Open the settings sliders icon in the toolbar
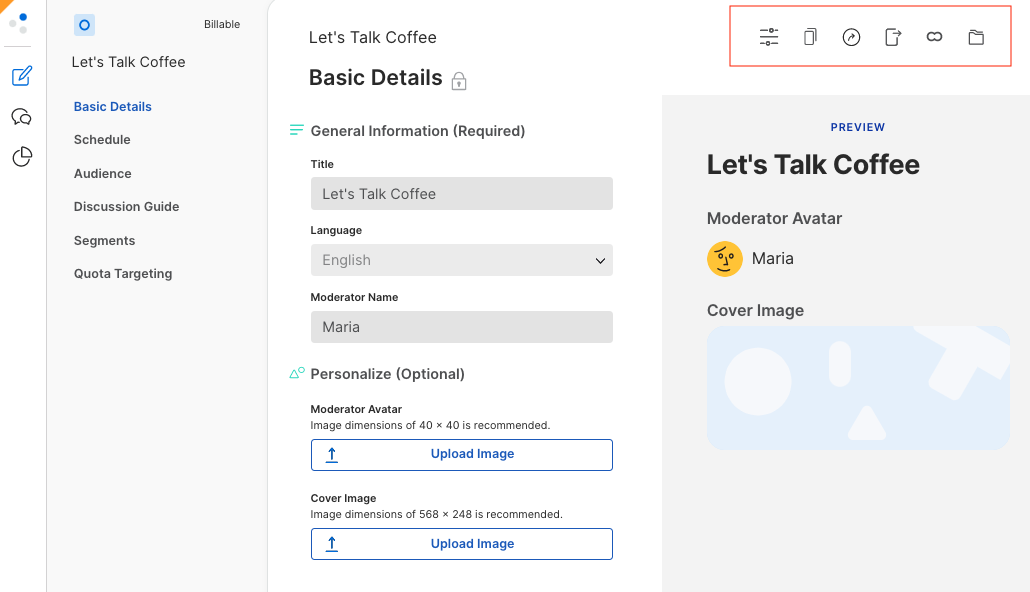Image resolution: width=1030 pixels, height=592 pixels. [x=768, y=37]
